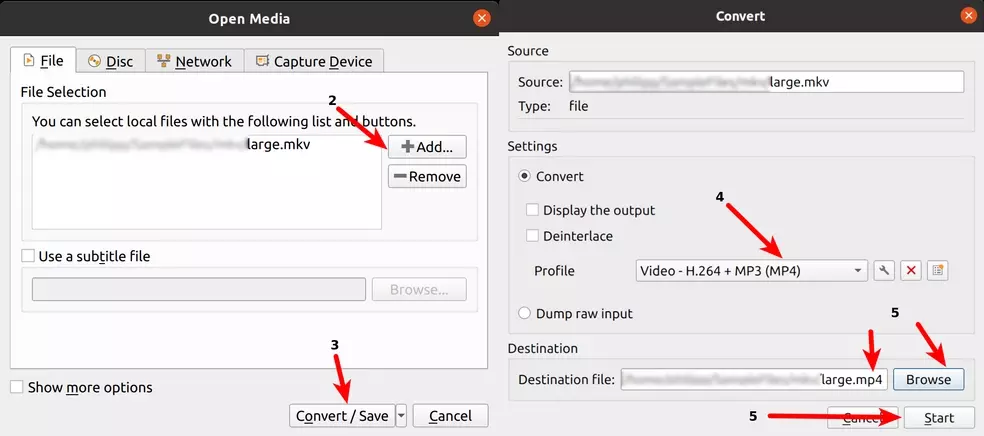Click the Source path field
Image resolution: width=984 pixels, height=436 pixels.
click(766, 82)
